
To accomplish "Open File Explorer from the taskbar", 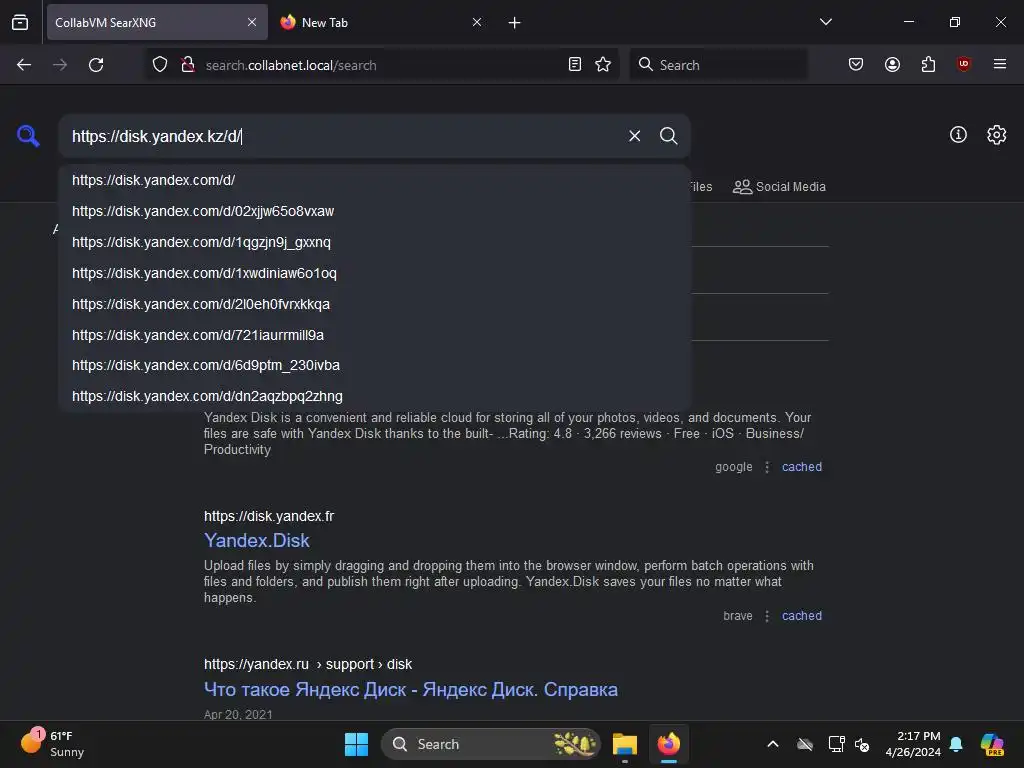I will [x=625, y=744].
